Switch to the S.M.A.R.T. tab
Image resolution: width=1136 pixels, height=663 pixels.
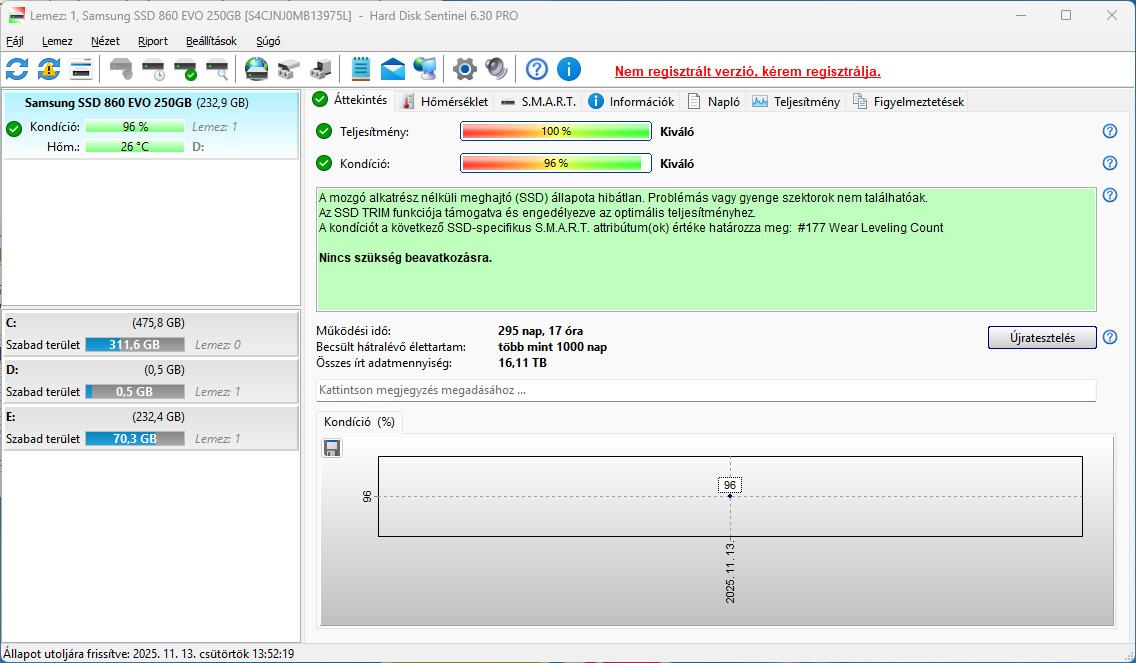coord(538,101)
